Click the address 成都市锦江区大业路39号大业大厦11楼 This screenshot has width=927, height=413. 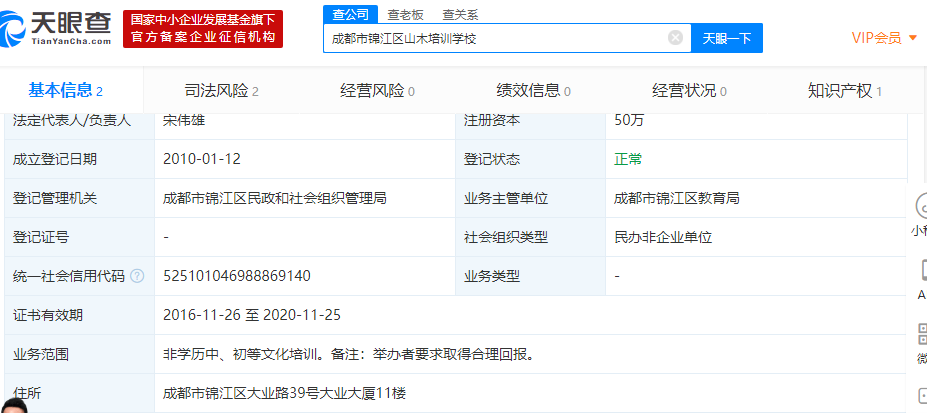click(x=284, y=393)
